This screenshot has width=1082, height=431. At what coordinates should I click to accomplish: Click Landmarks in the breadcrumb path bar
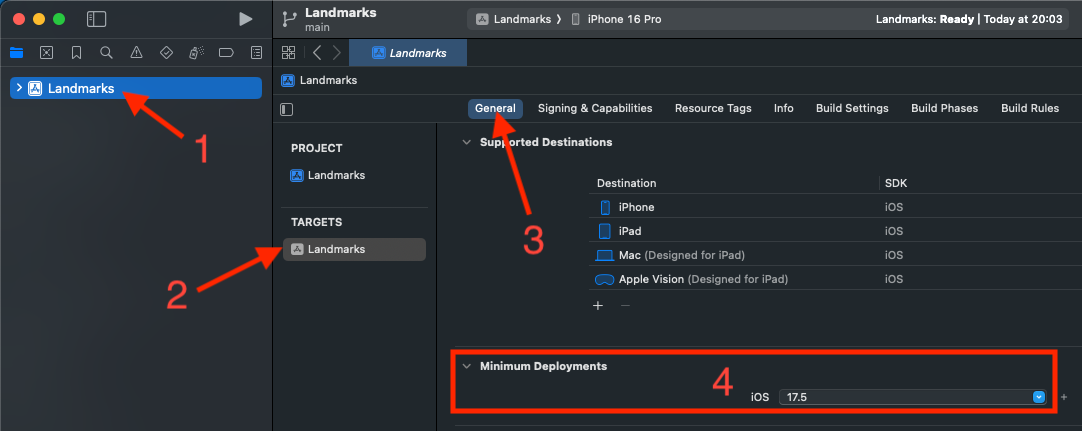tap(328, 80)
